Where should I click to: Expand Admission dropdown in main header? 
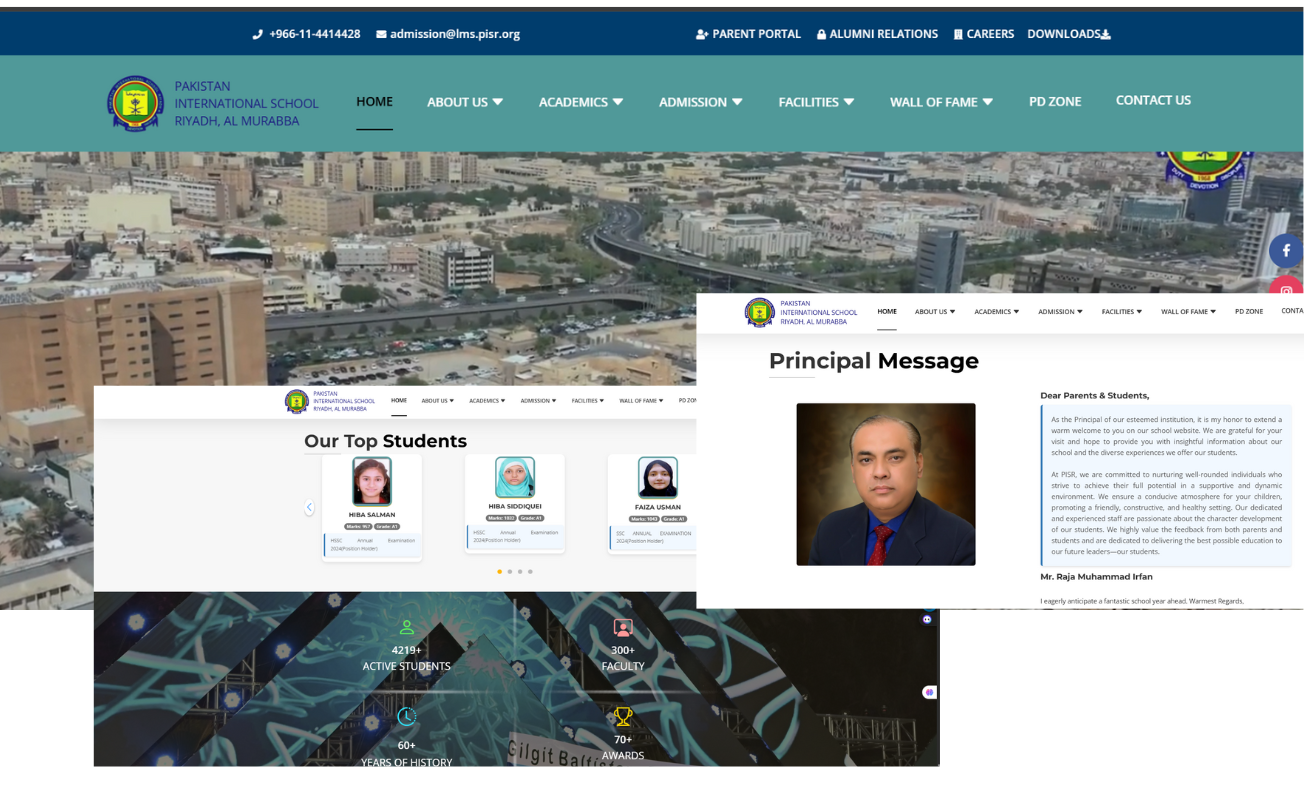click(701, 102)
